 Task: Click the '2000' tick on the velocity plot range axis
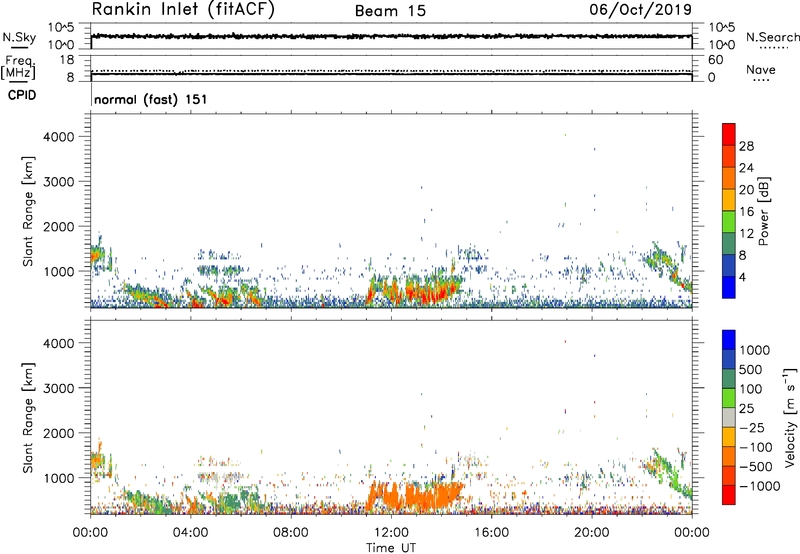59,433
